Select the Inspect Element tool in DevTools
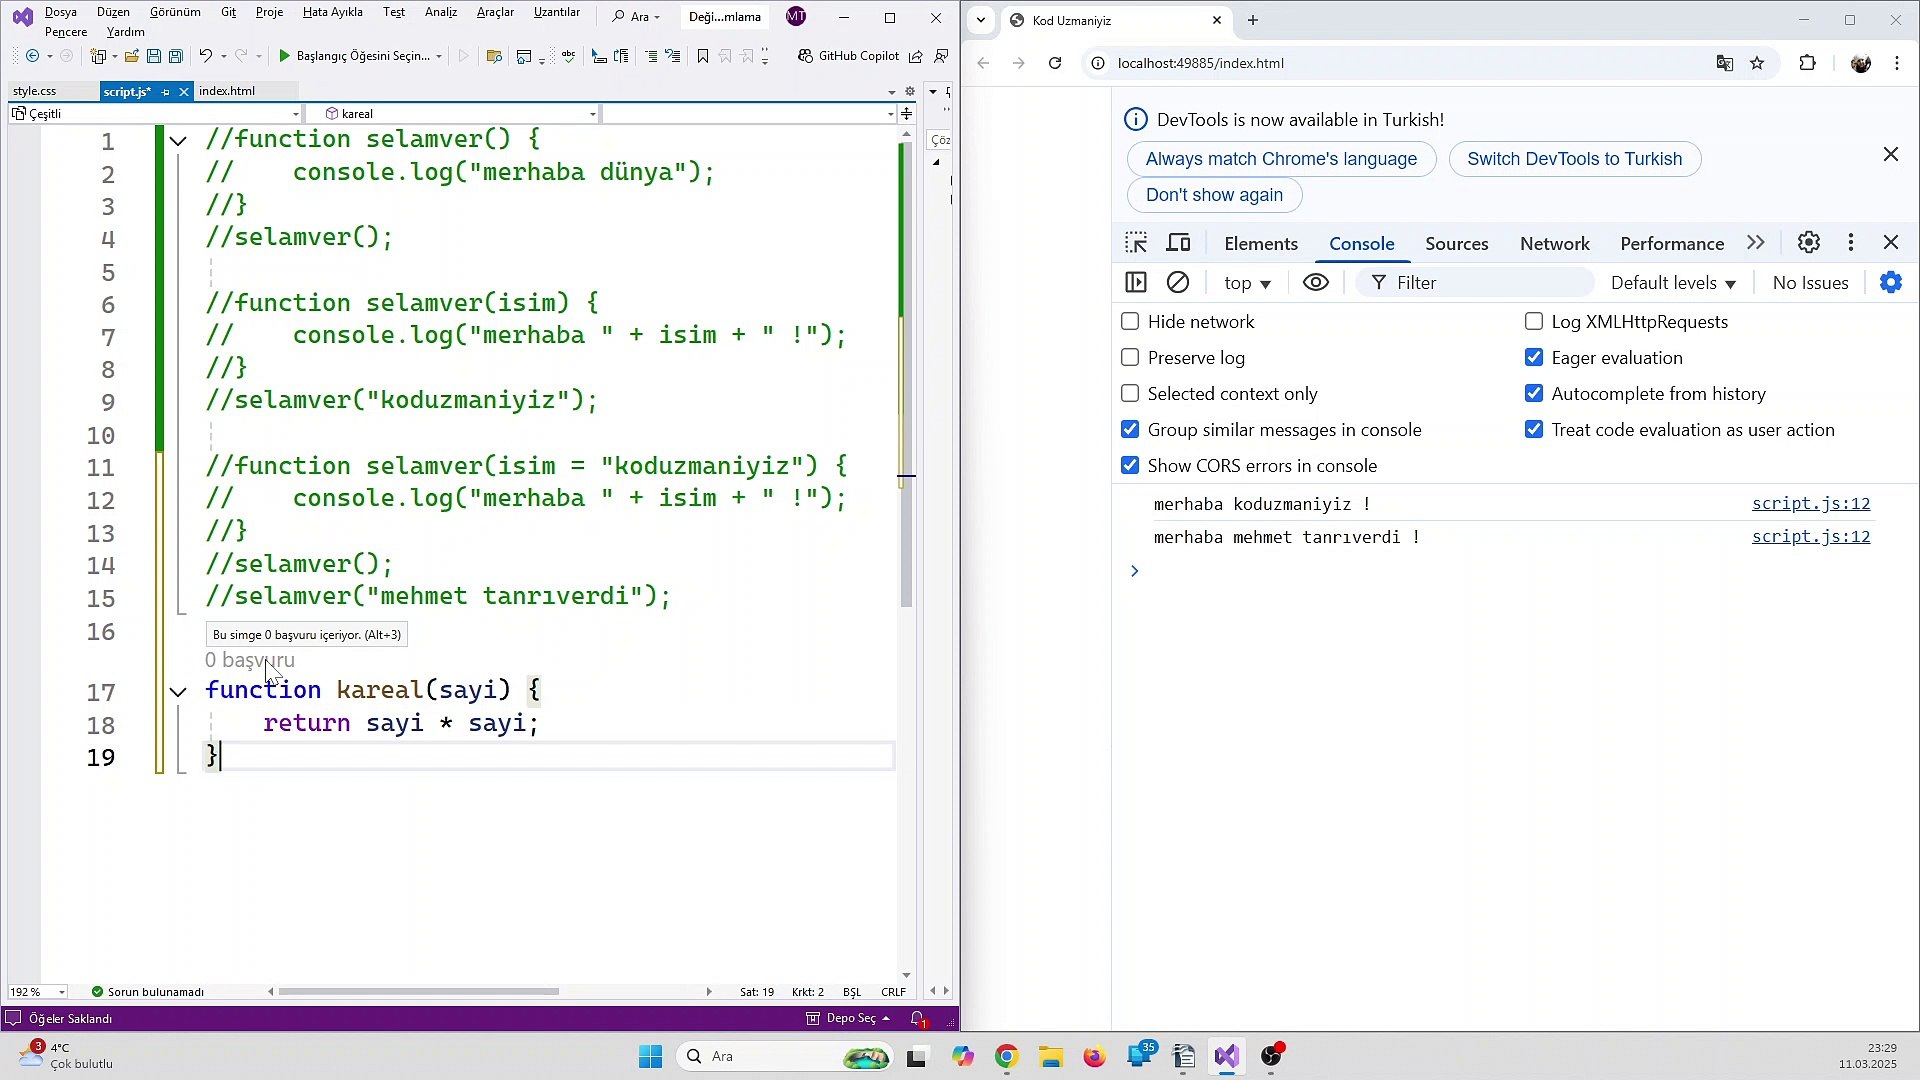Image resolution: width=1920 pixels, height=1080 pixels. coord(1136,242)
